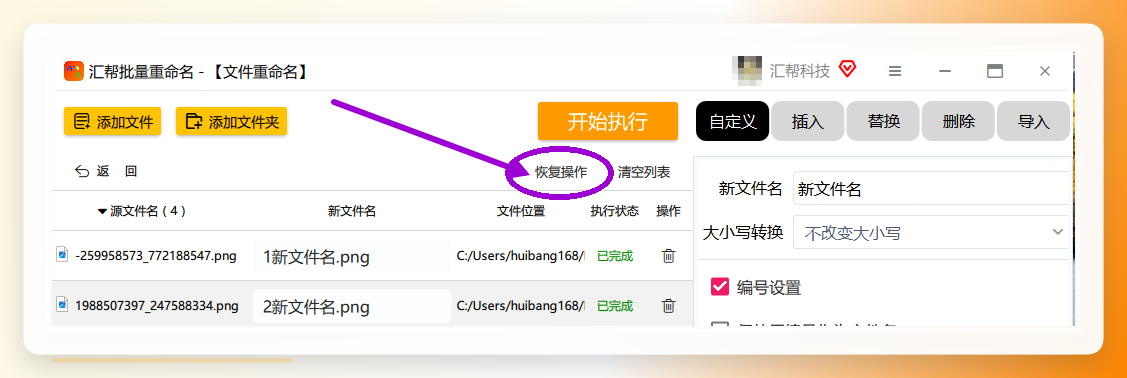Click 已完成 status in 2新文件名.png row
The image size is (1127, 378).
tap(615, 306)
